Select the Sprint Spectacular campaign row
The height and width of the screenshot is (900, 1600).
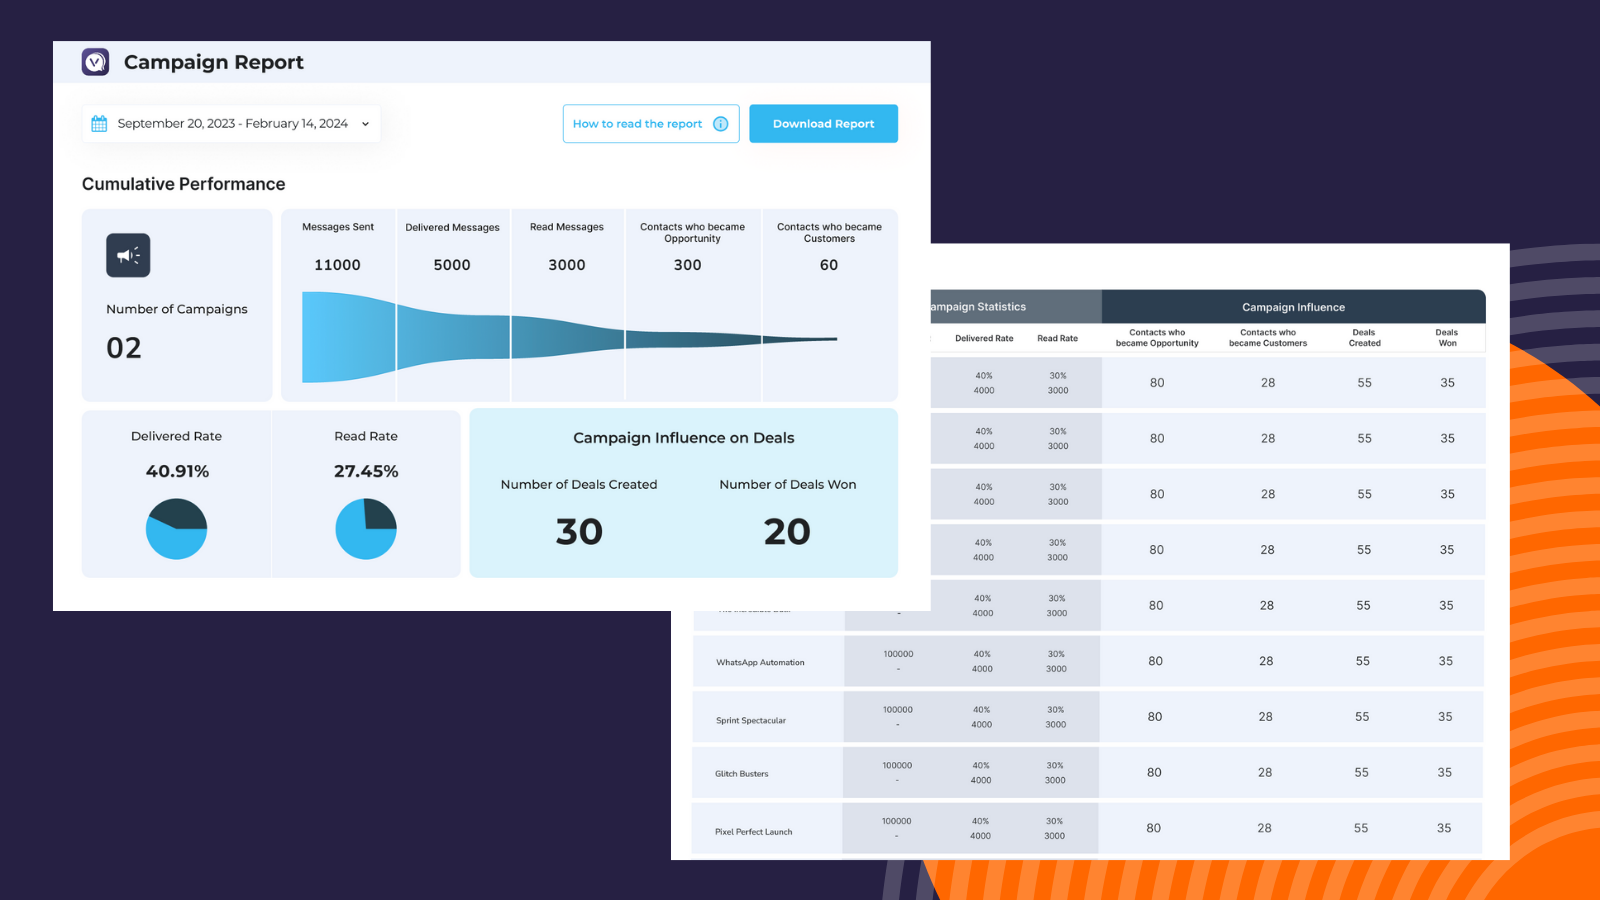pyautogui.click(x=751, y=720)
